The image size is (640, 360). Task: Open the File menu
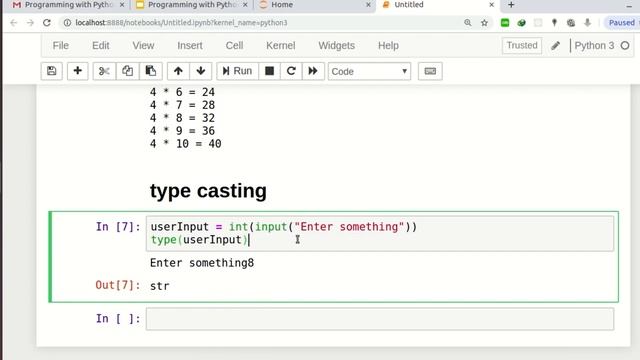click(60, 46)
